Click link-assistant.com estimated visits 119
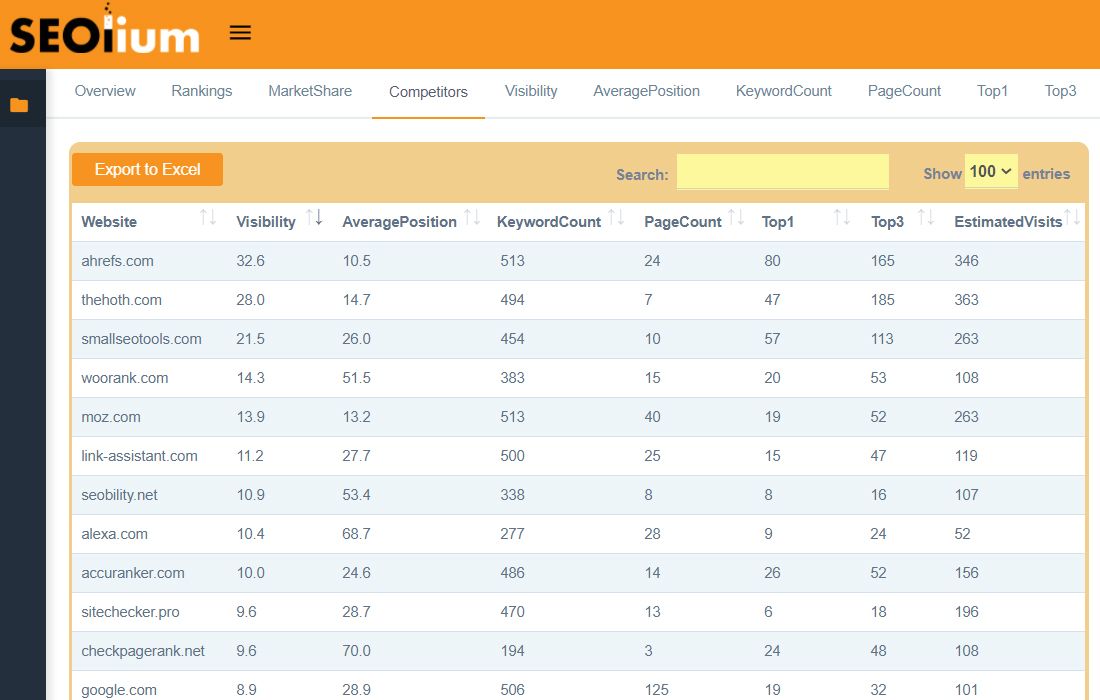 point(966,456)
